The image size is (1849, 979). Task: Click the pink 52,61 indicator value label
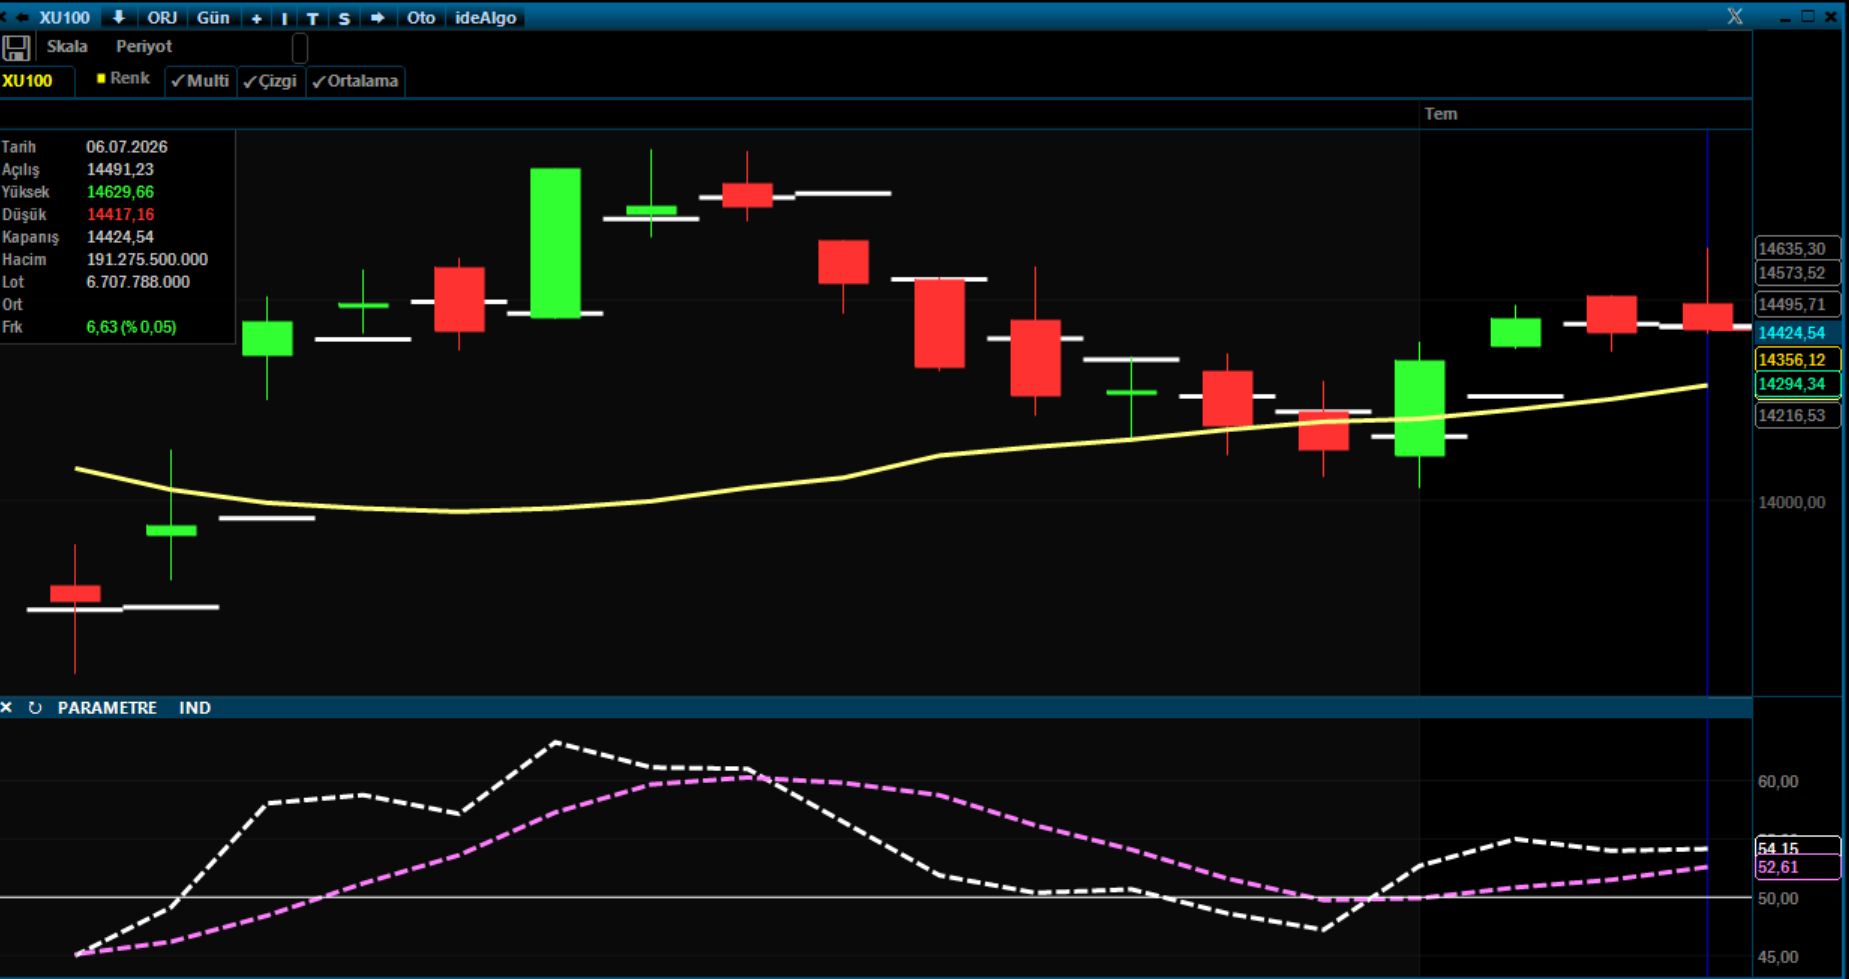[1797, 867]
